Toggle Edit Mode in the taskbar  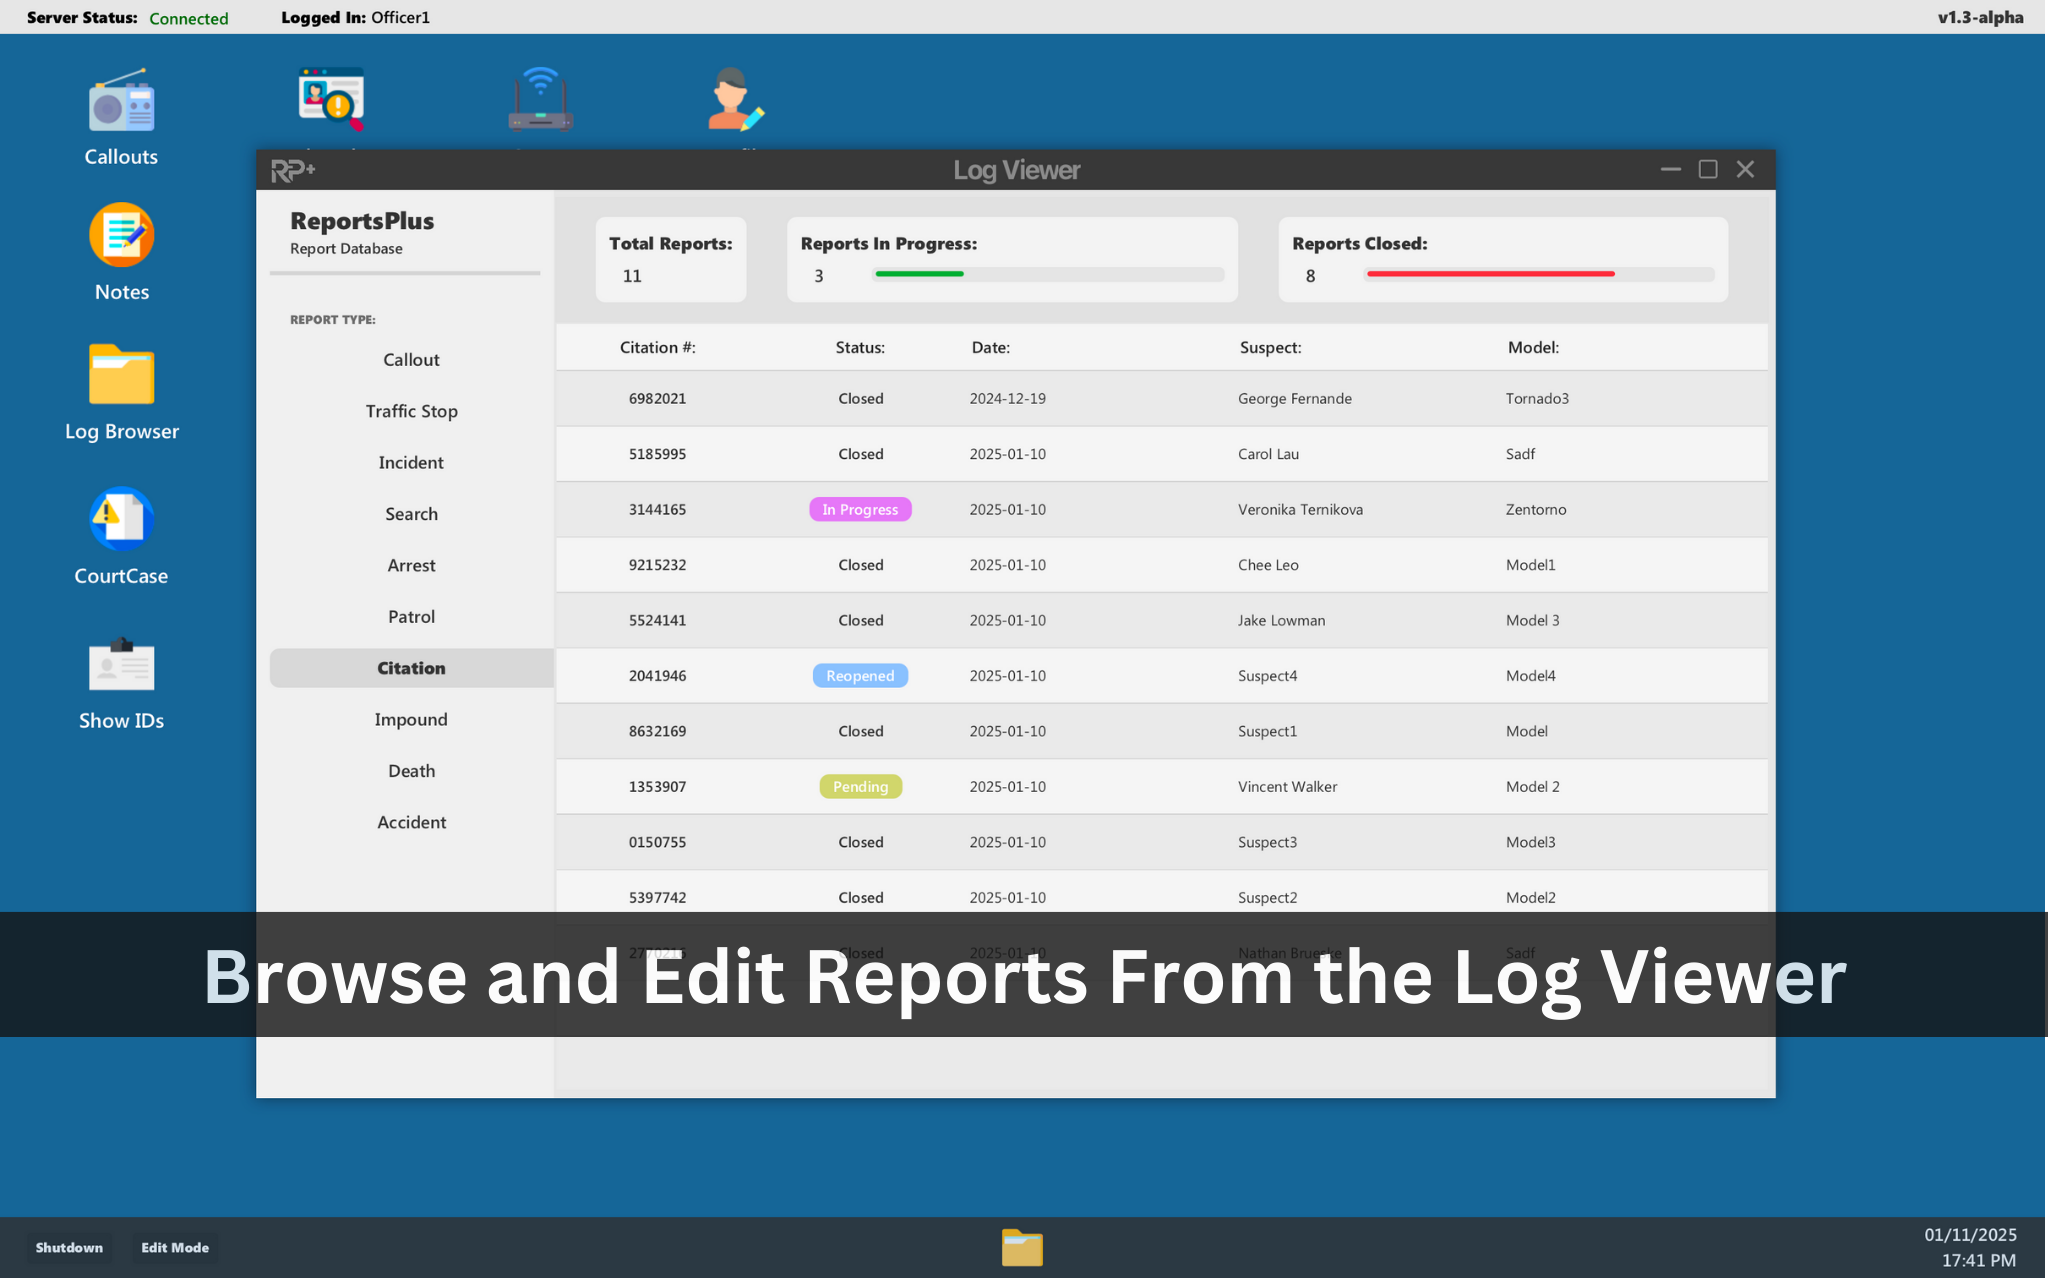pos(175,1247)
